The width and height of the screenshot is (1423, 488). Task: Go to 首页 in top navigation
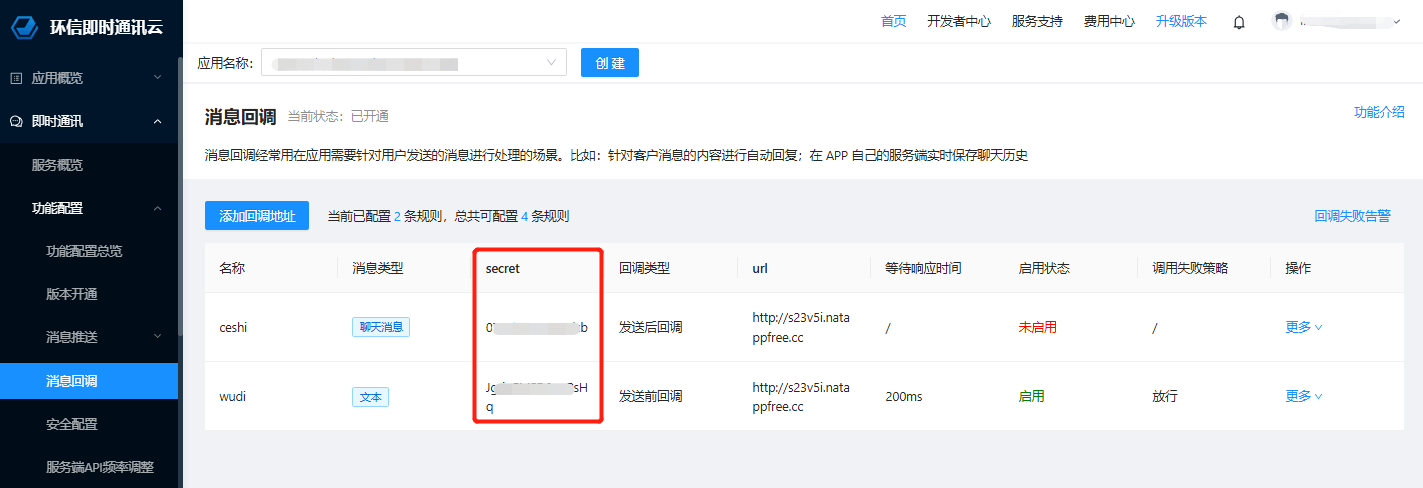tap(893, 21)
